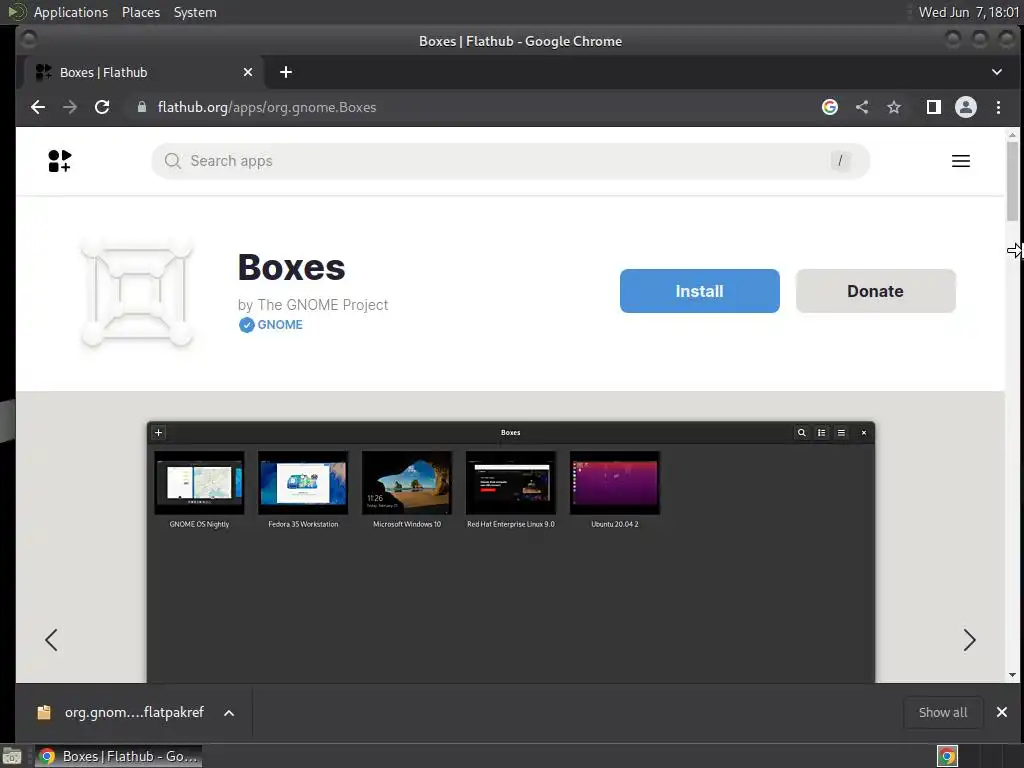Click the flatpakref download file icon
The image size is (1024, 768).
(44, 712)
